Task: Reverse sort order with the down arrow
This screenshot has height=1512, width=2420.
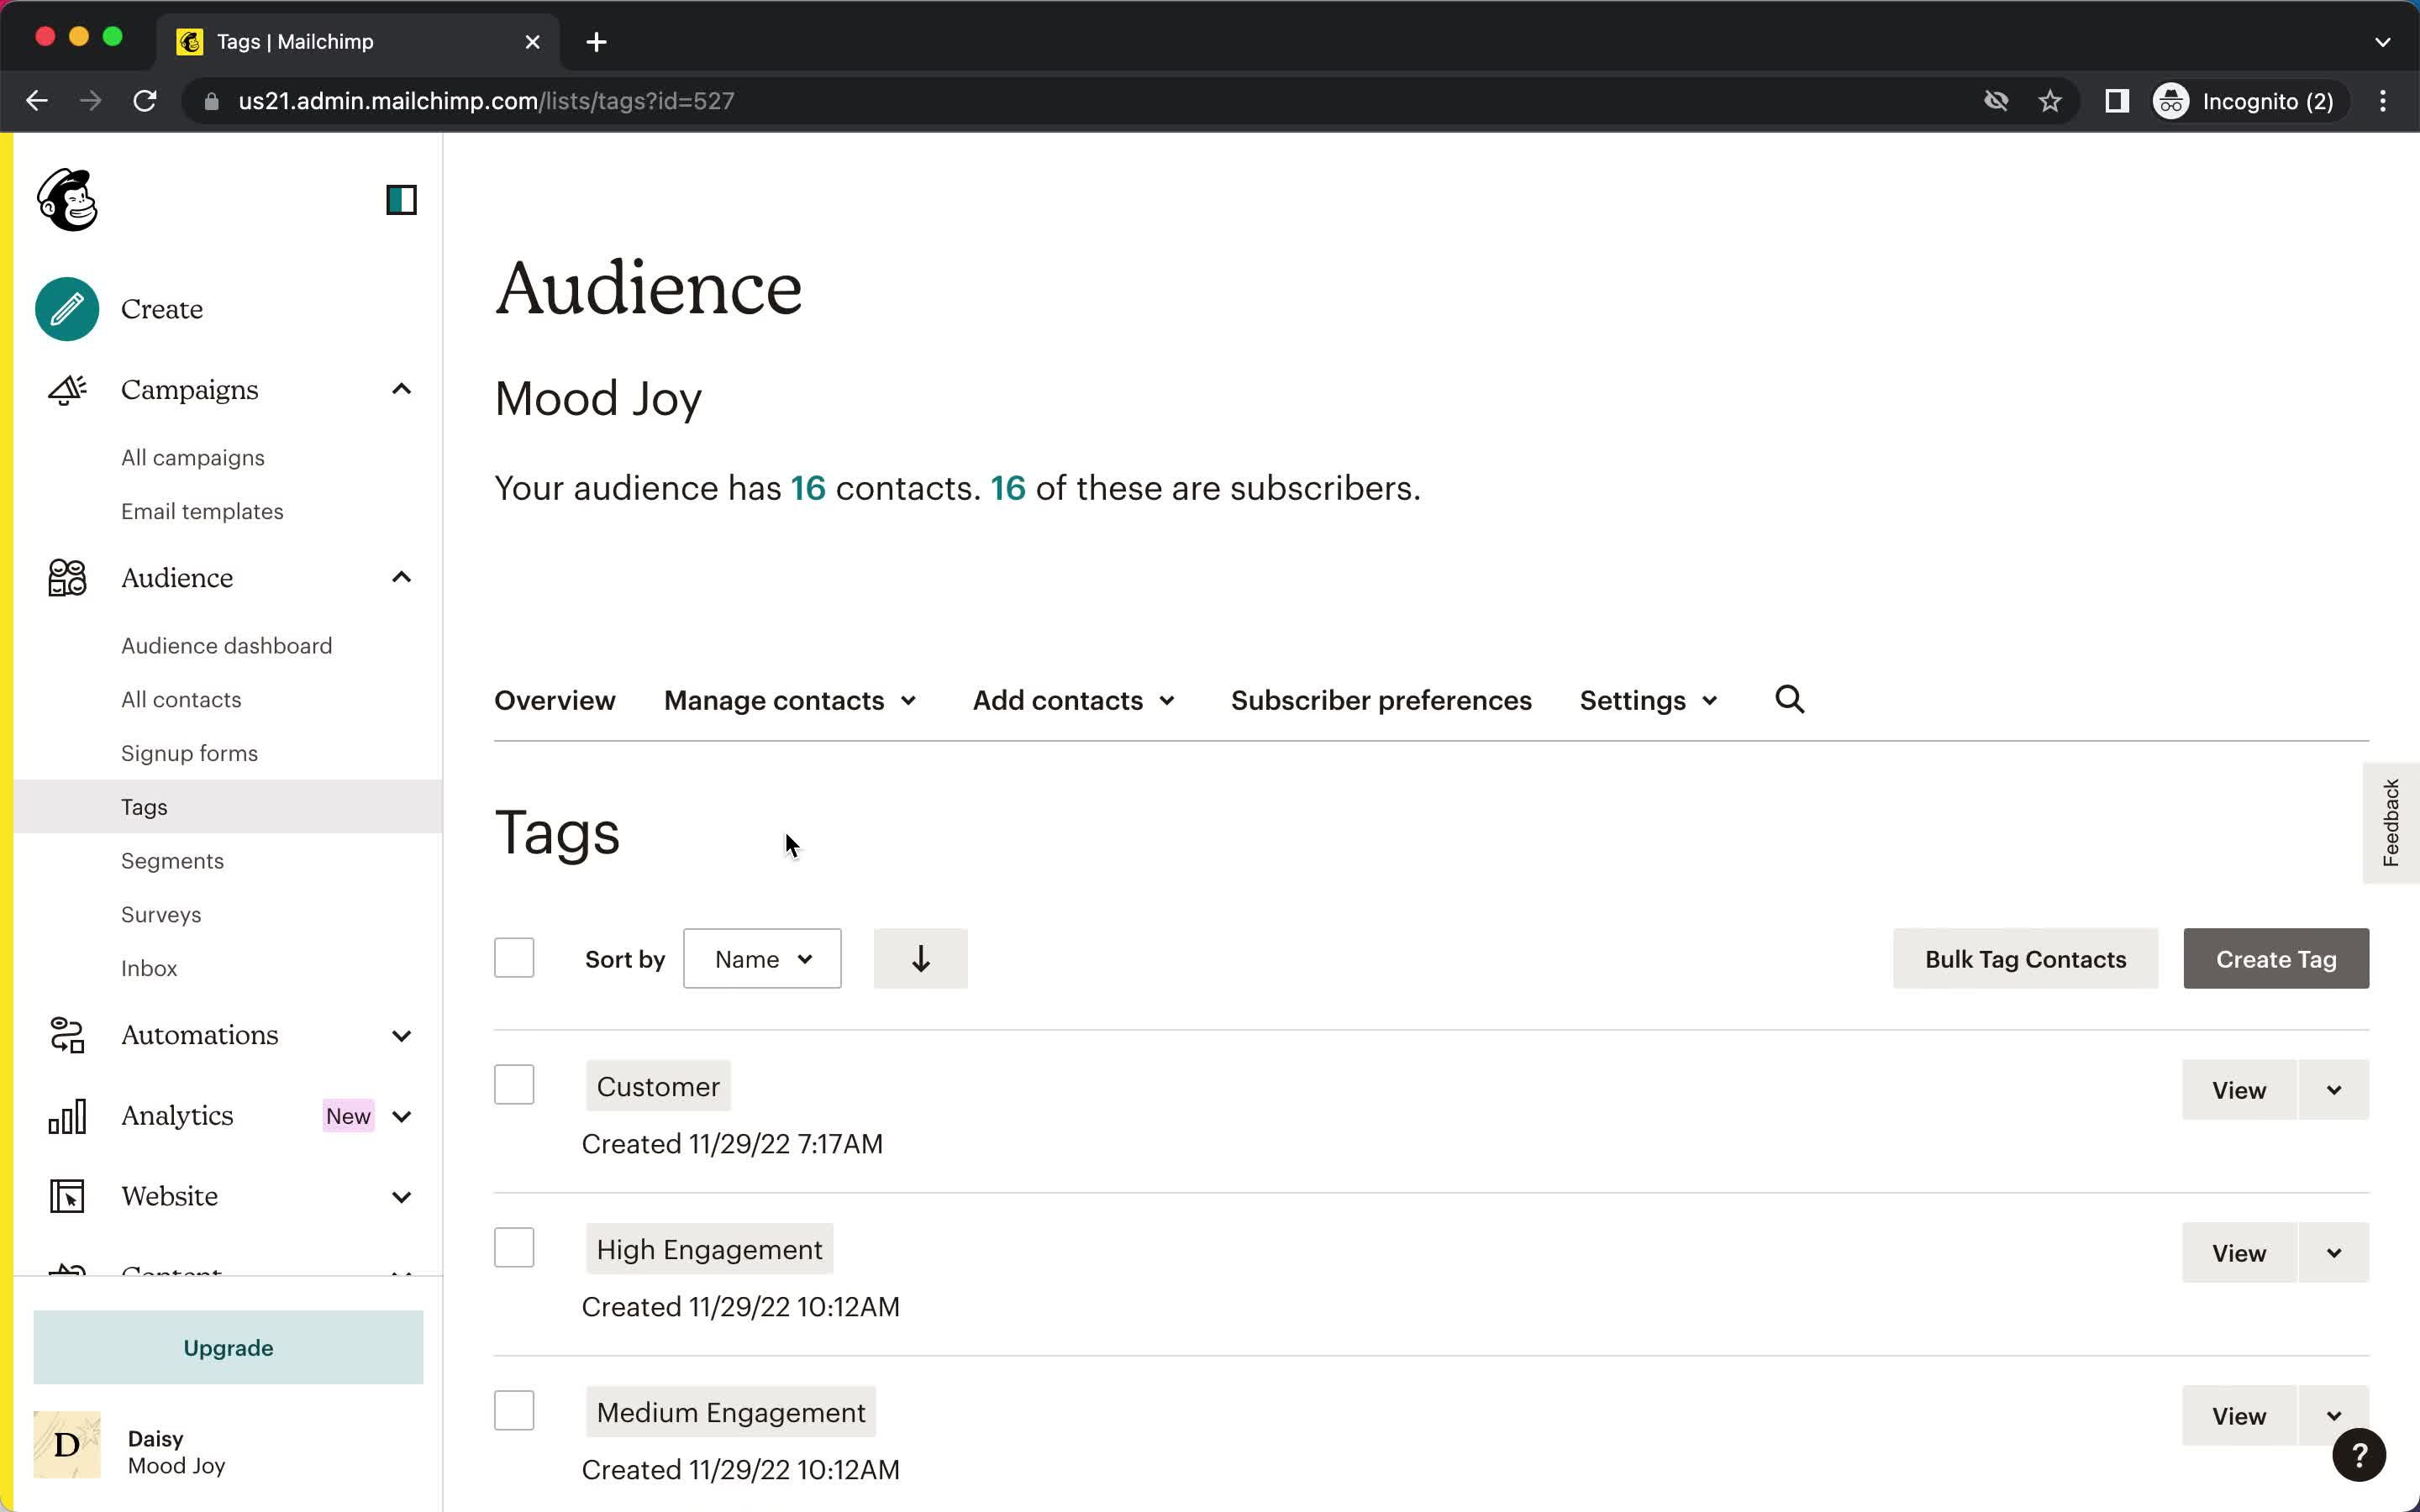Action: [920, 959]
